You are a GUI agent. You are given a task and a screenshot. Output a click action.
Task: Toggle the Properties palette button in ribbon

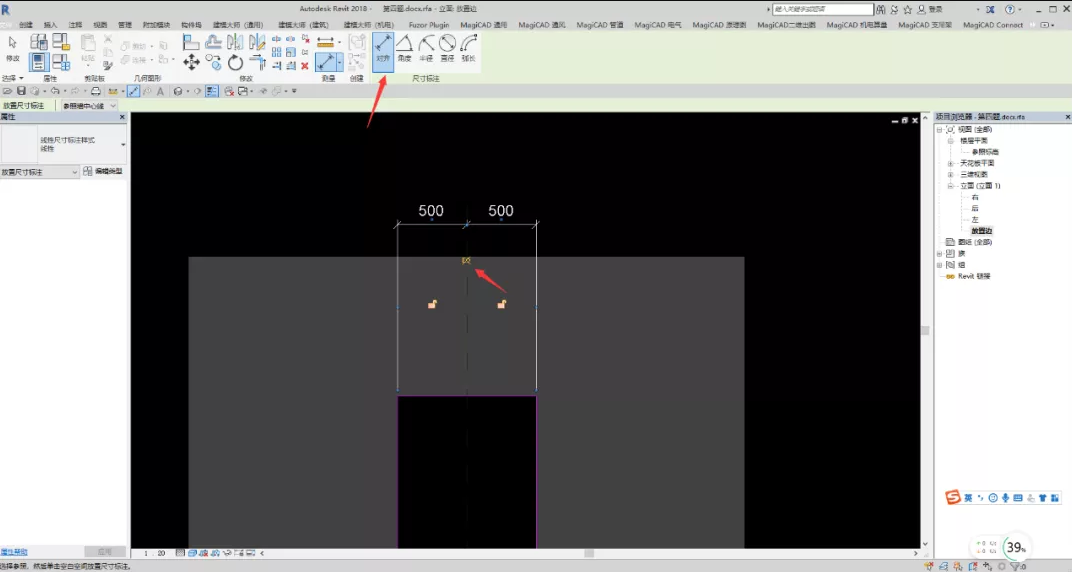coord(38,62)
